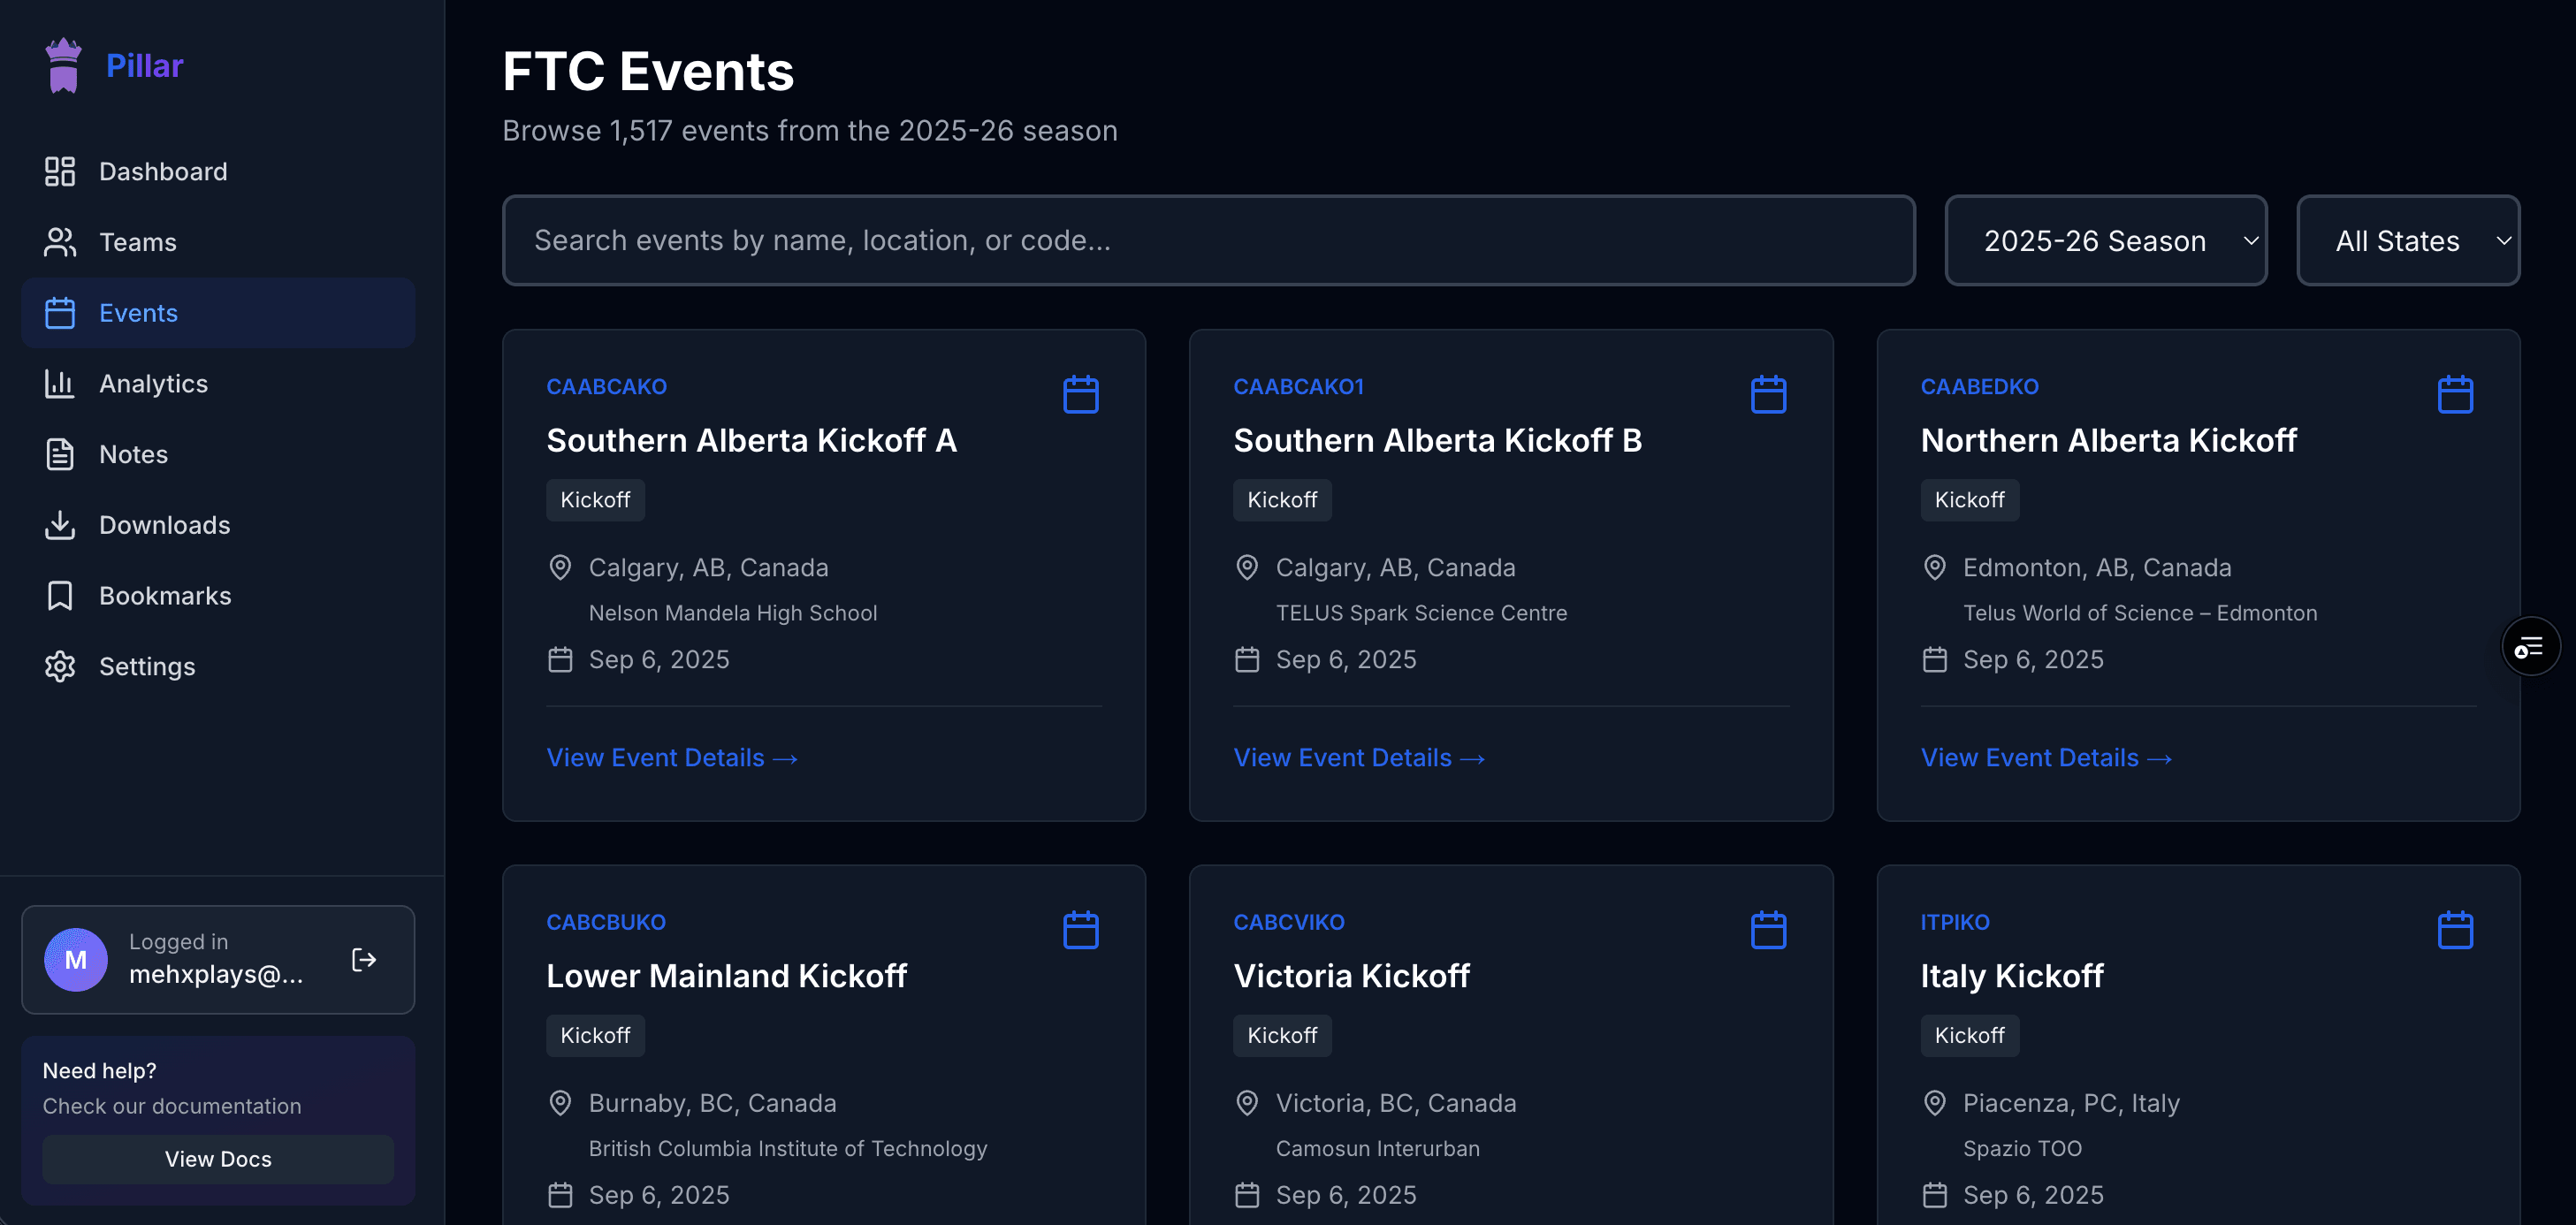Open the floating list widget at right edge
Screen dimensions: 2576x1225
pyautogui.click(x=2530, y=647)
